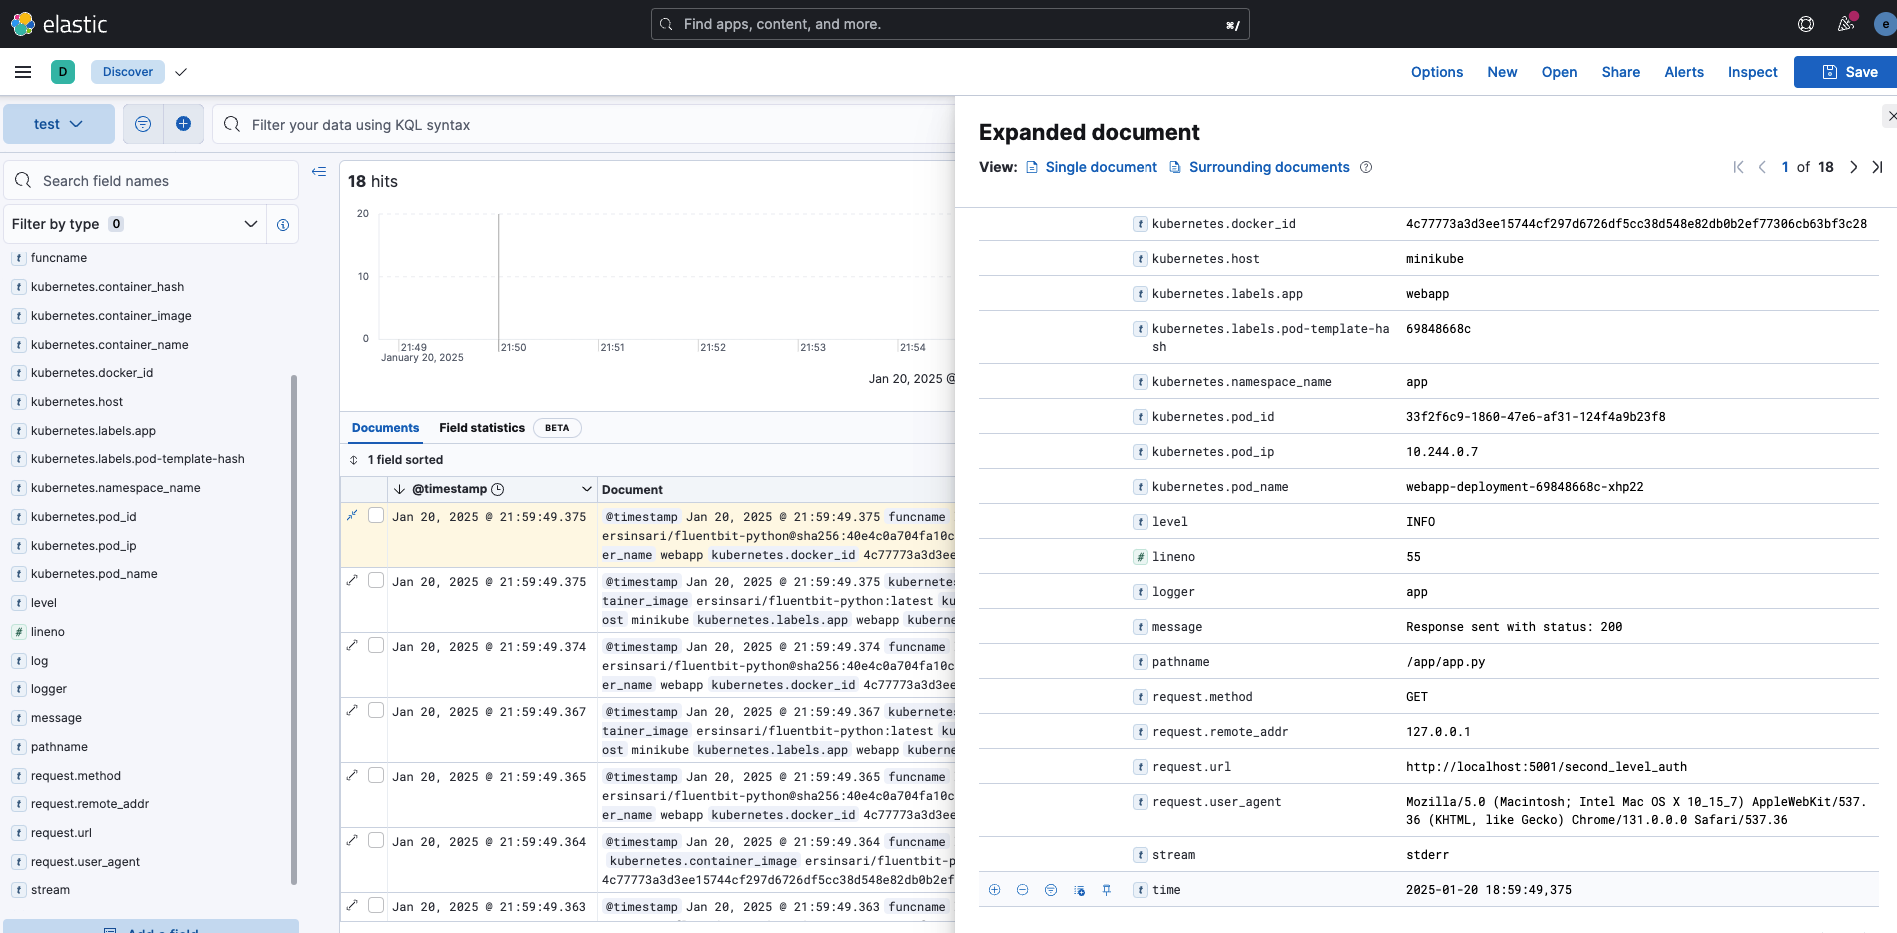Expand the Filter by type dropdown

(x=135, y=224)
